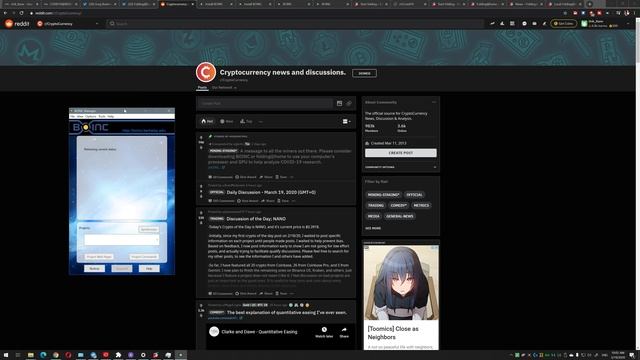Screen dimensions: 640x360
Task: Click the Windows Start button
Action: coord(6,355)
